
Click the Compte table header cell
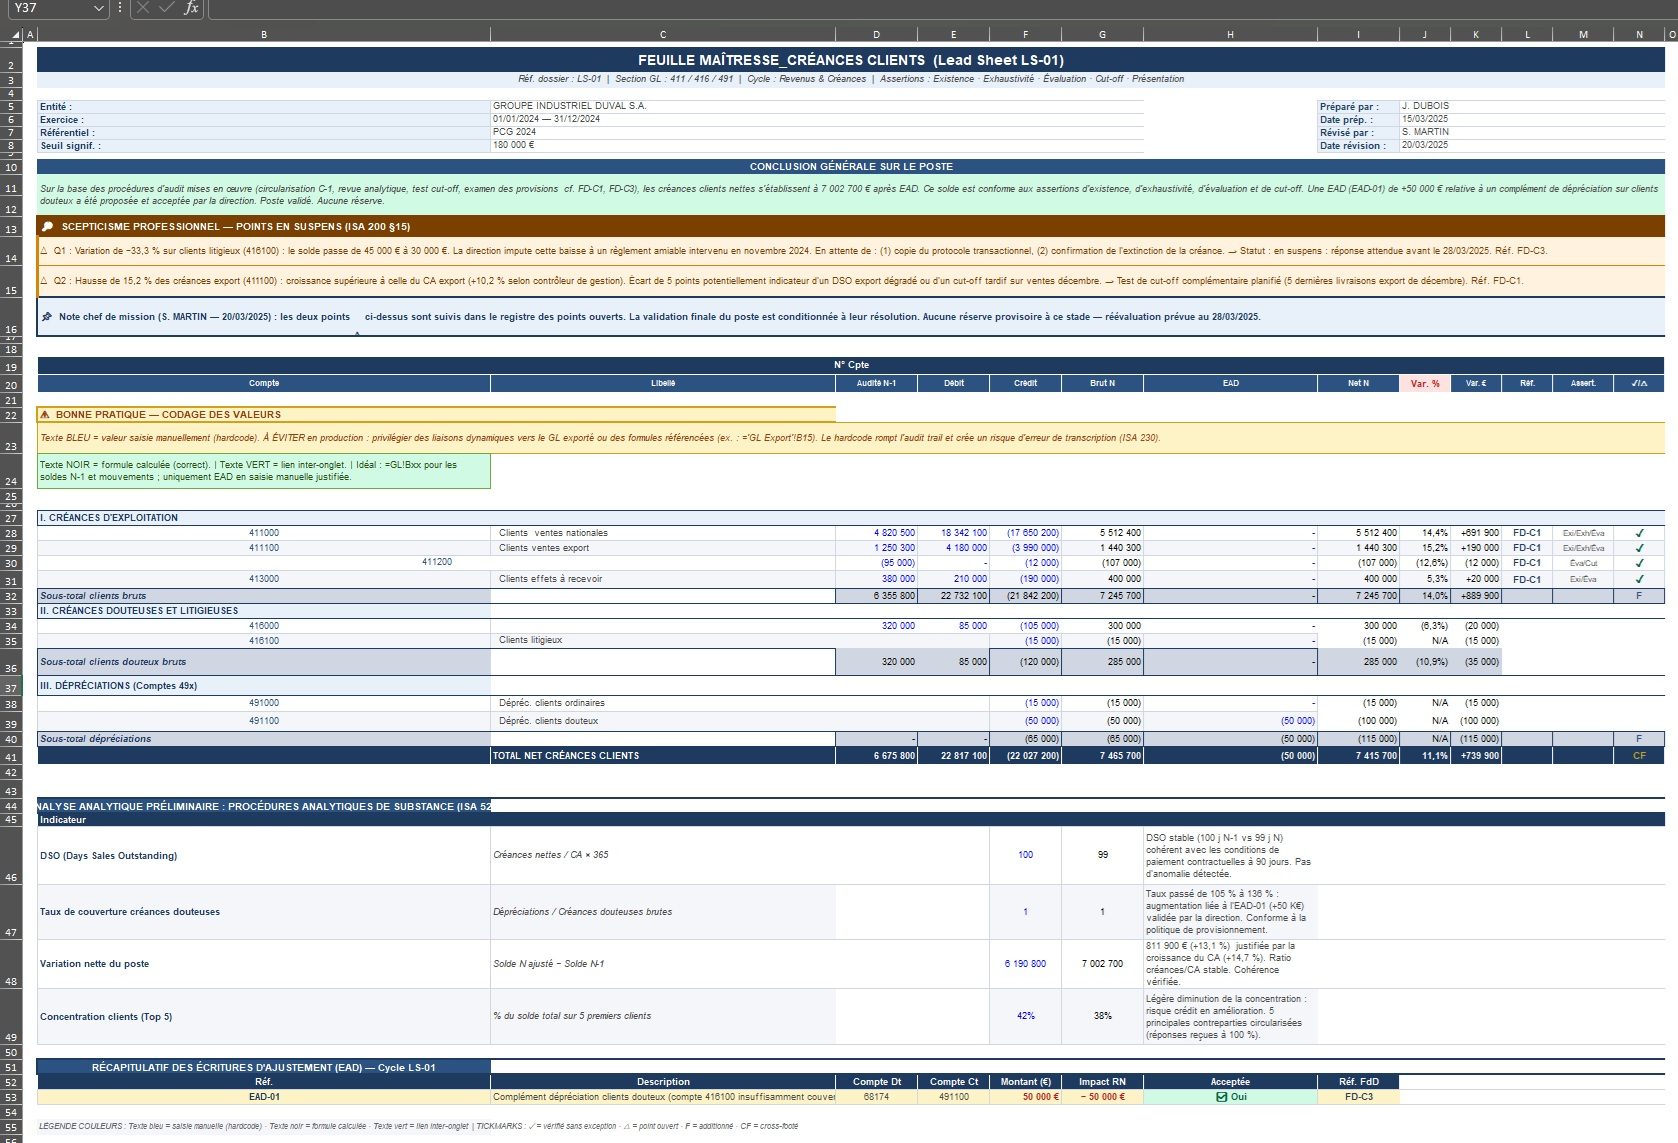pyautogui.click(x=264, y=384)
